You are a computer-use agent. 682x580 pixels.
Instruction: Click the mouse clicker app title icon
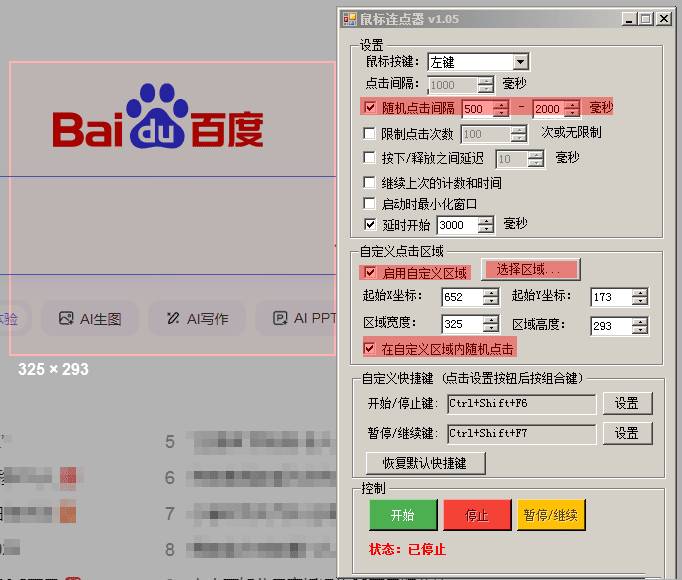(349, 19)
